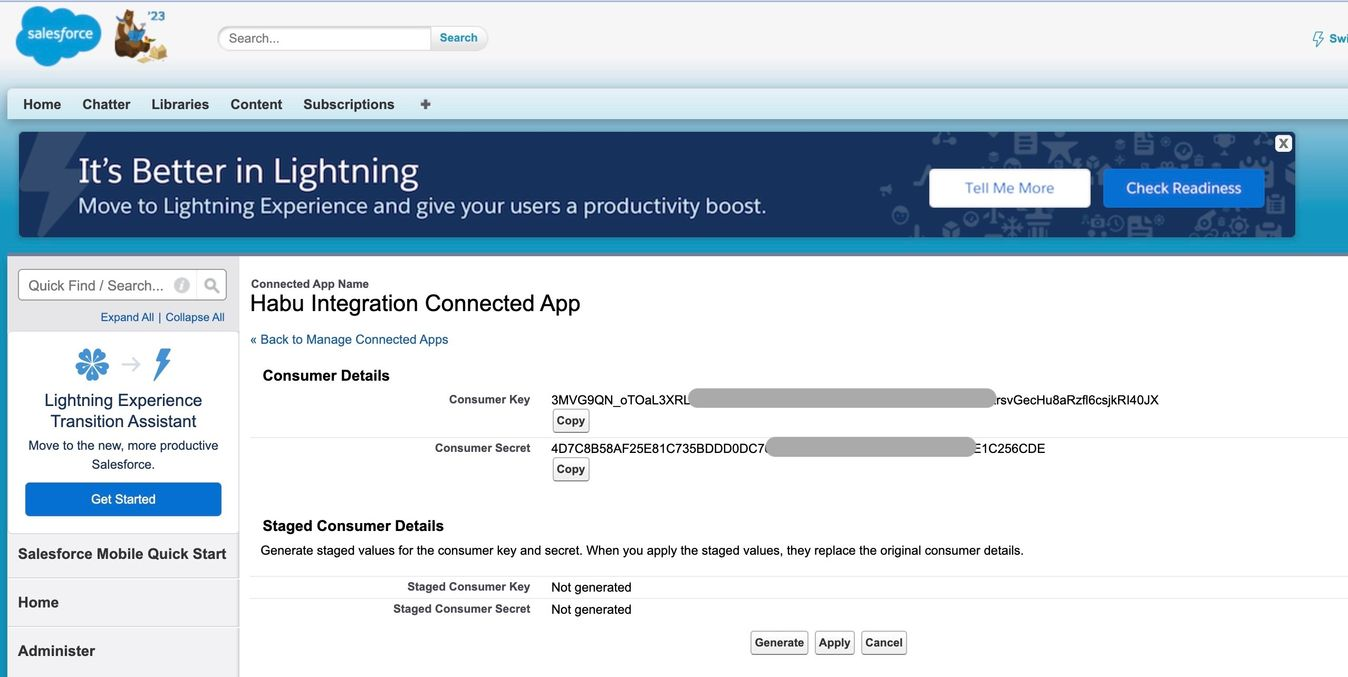
Task: Open all tabs with plus icon
Action: (425, 104)
